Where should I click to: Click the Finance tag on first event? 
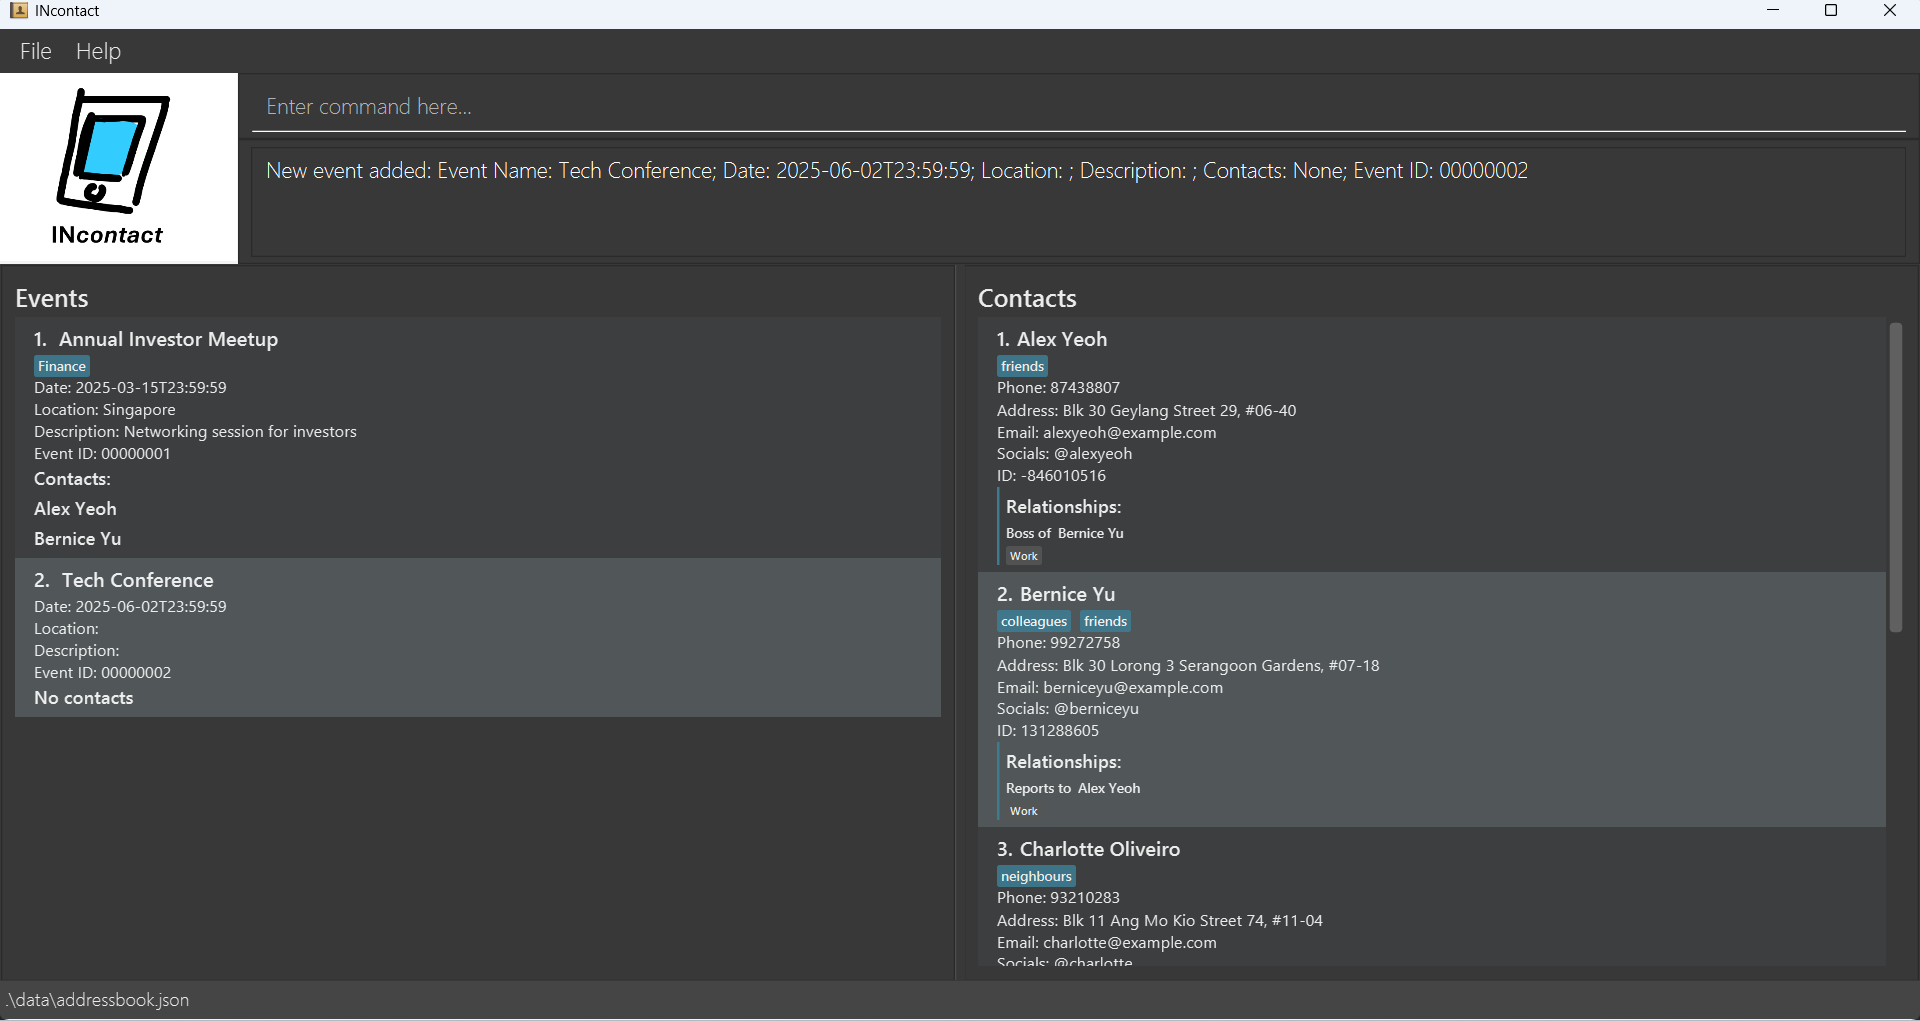click(62, 366)
